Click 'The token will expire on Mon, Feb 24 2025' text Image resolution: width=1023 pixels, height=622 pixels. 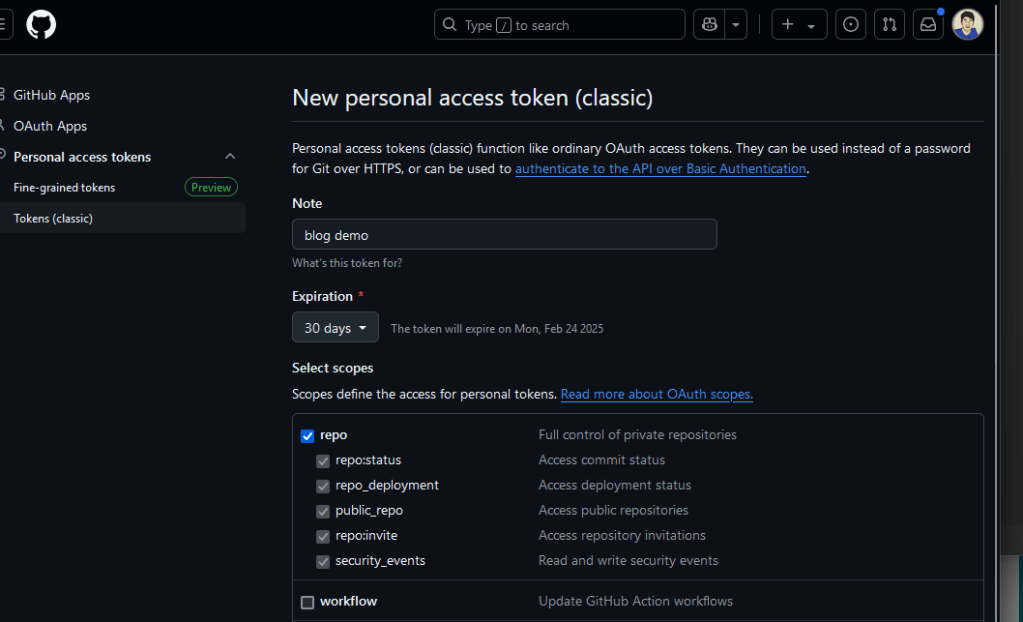(x=497, y=329)
